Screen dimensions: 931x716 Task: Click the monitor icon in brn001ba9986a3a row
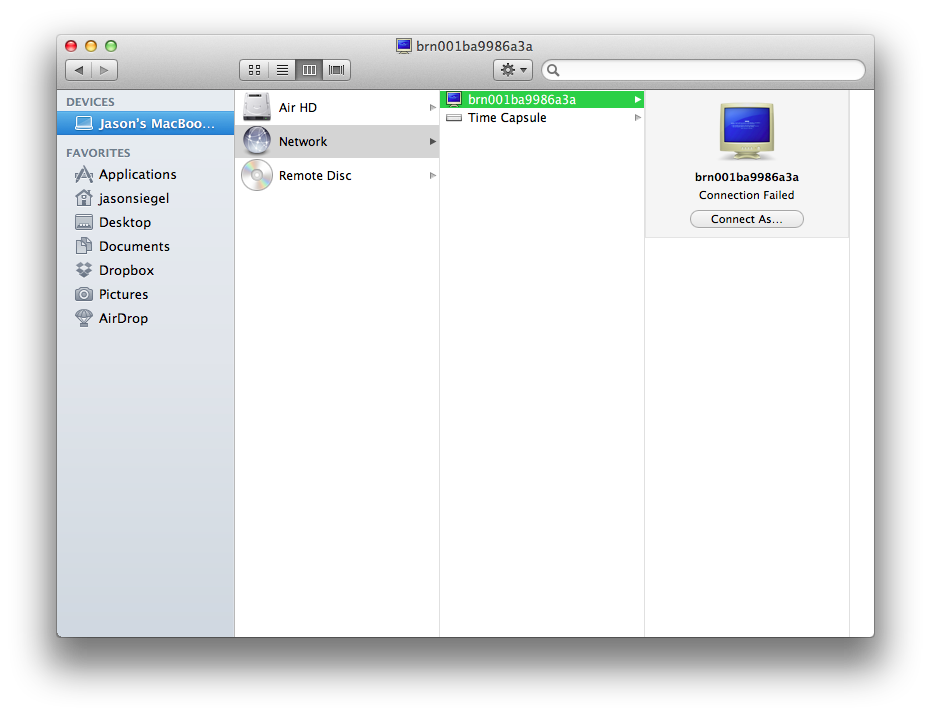[x=454, y=99]
